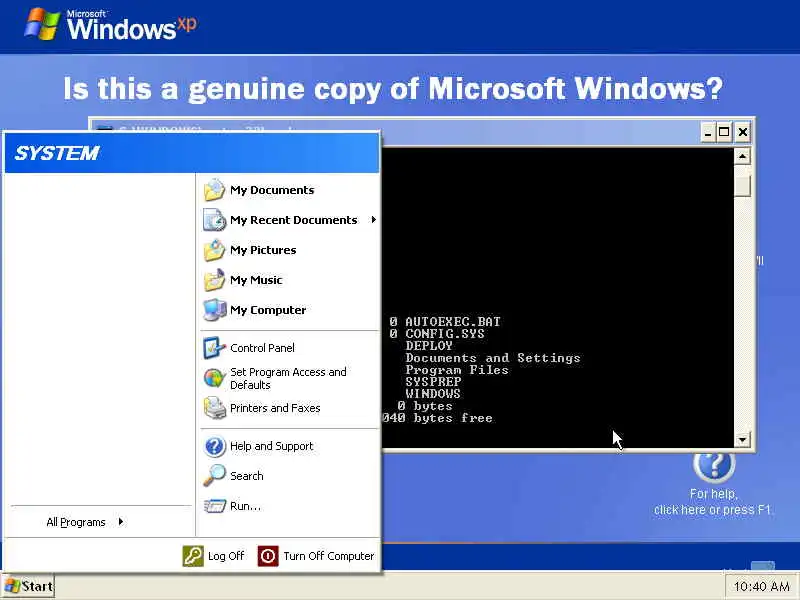Click the My Recent Documents icon
This screenshot has height=600, width=800.
point(214,220)
